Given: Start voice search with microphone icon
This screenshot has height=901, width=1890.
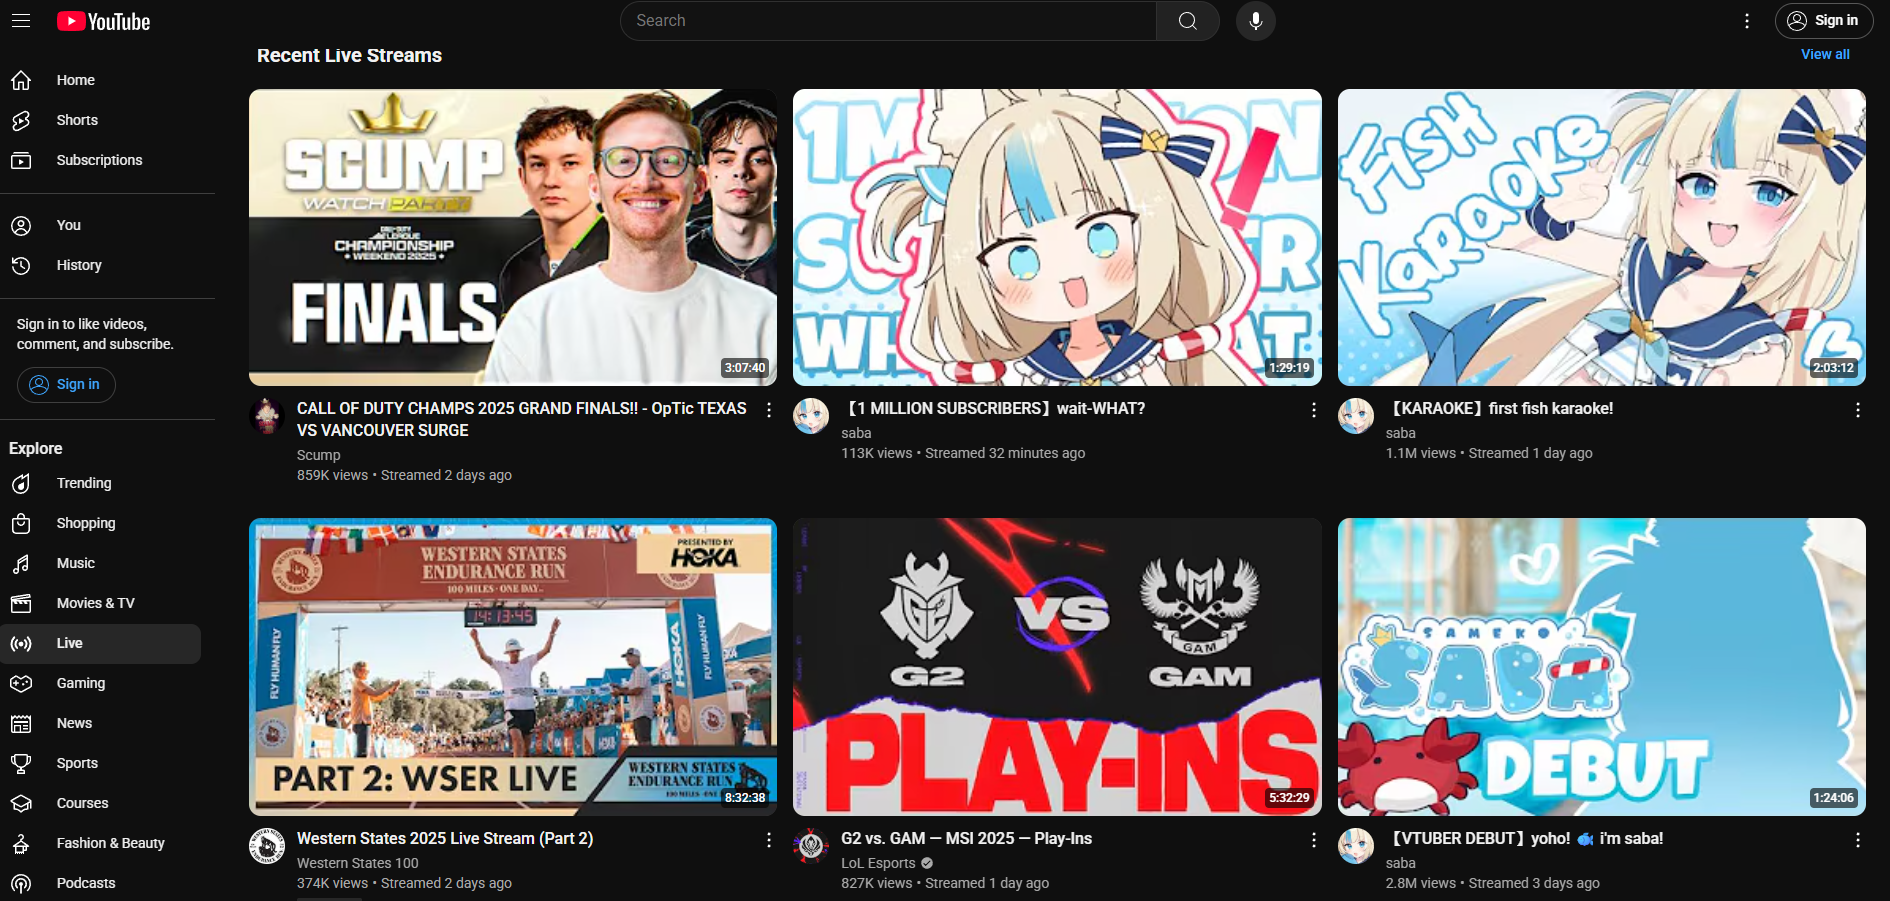Looking at the screenshot, I should [x=1255, y=21].
